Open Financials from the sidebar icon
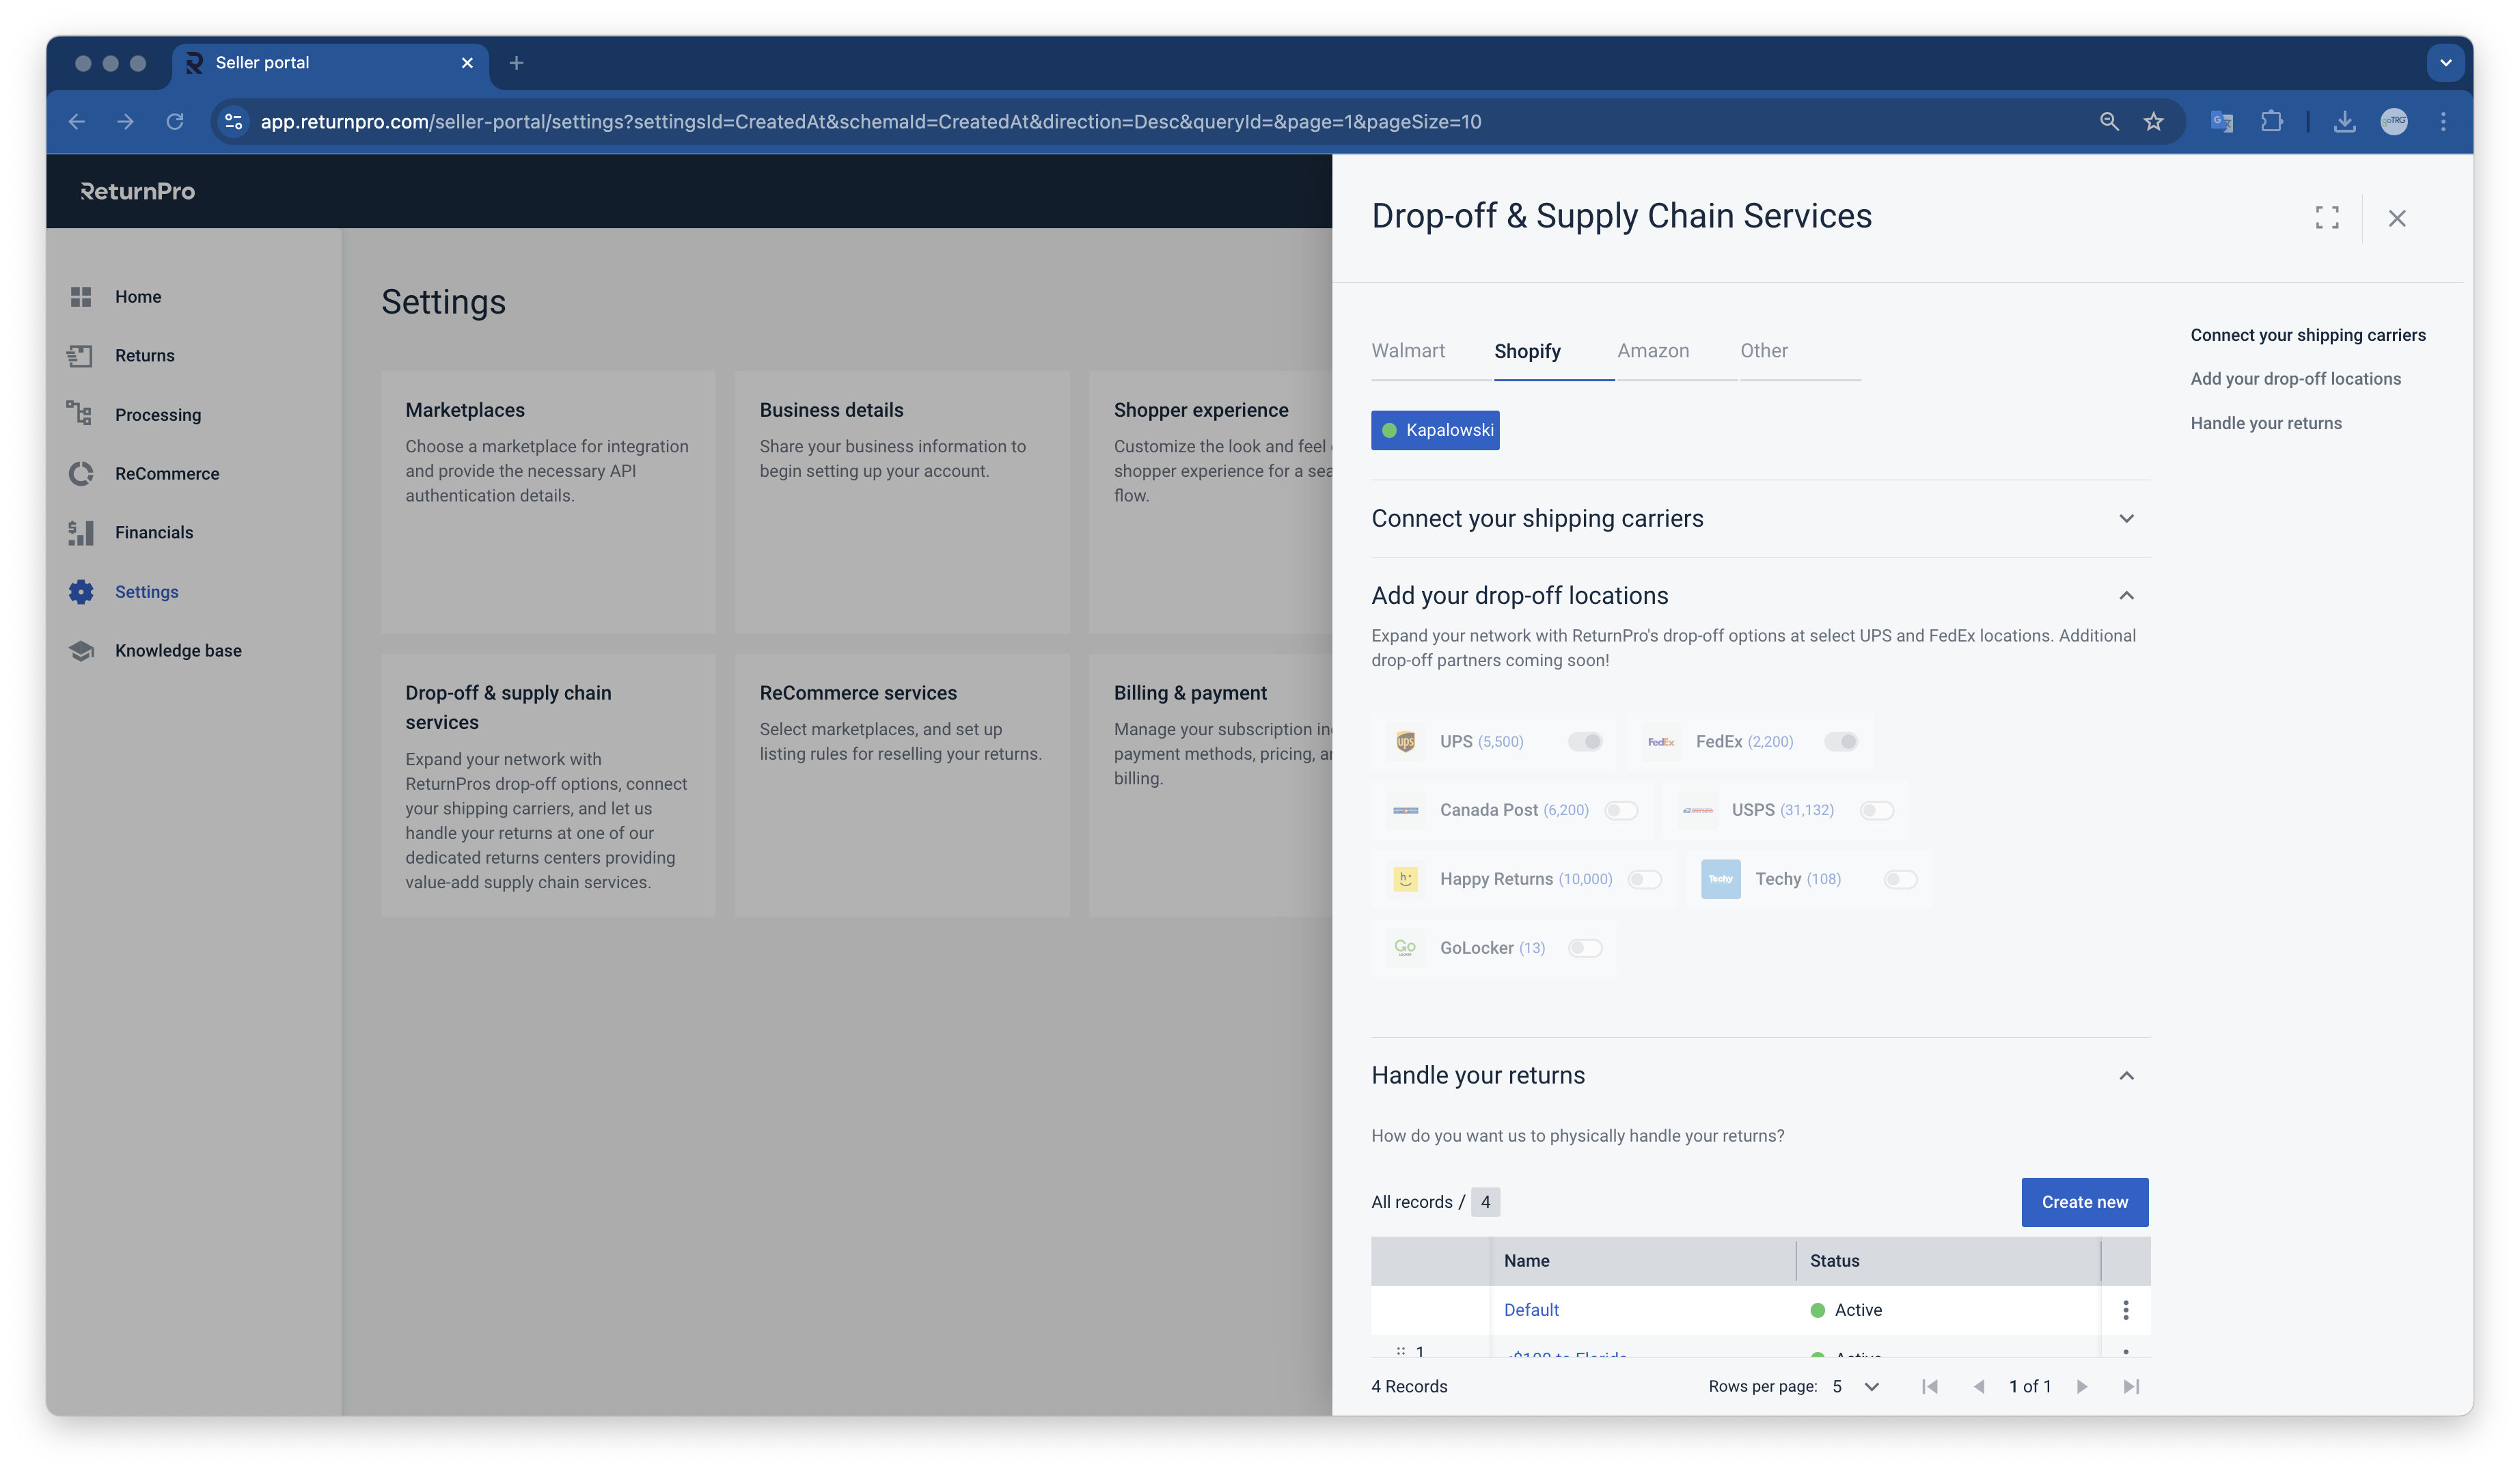The width and height of the screenshot is (2520, 1473). pos(80,532)
